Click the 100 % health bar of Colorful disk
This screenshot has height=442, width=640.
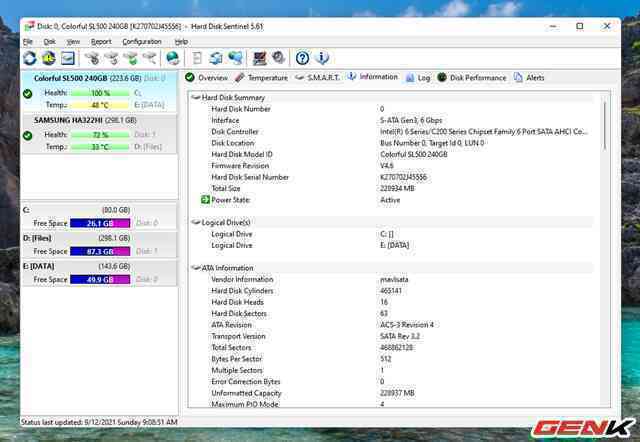tap(100, 93)
